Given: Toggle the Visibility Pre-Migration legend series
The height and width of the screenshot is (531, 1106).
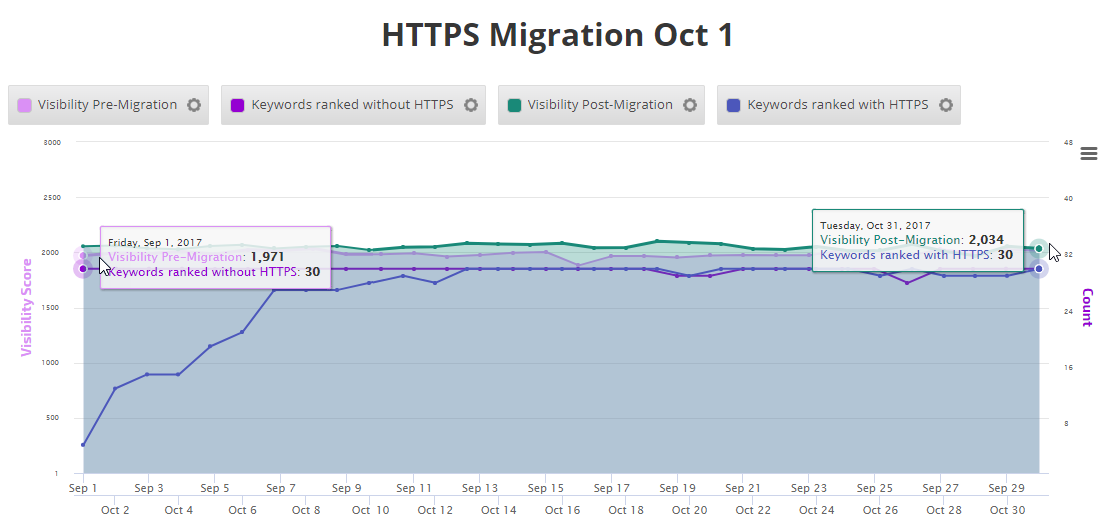Looking at the screenshot, I should pos(107,105).
